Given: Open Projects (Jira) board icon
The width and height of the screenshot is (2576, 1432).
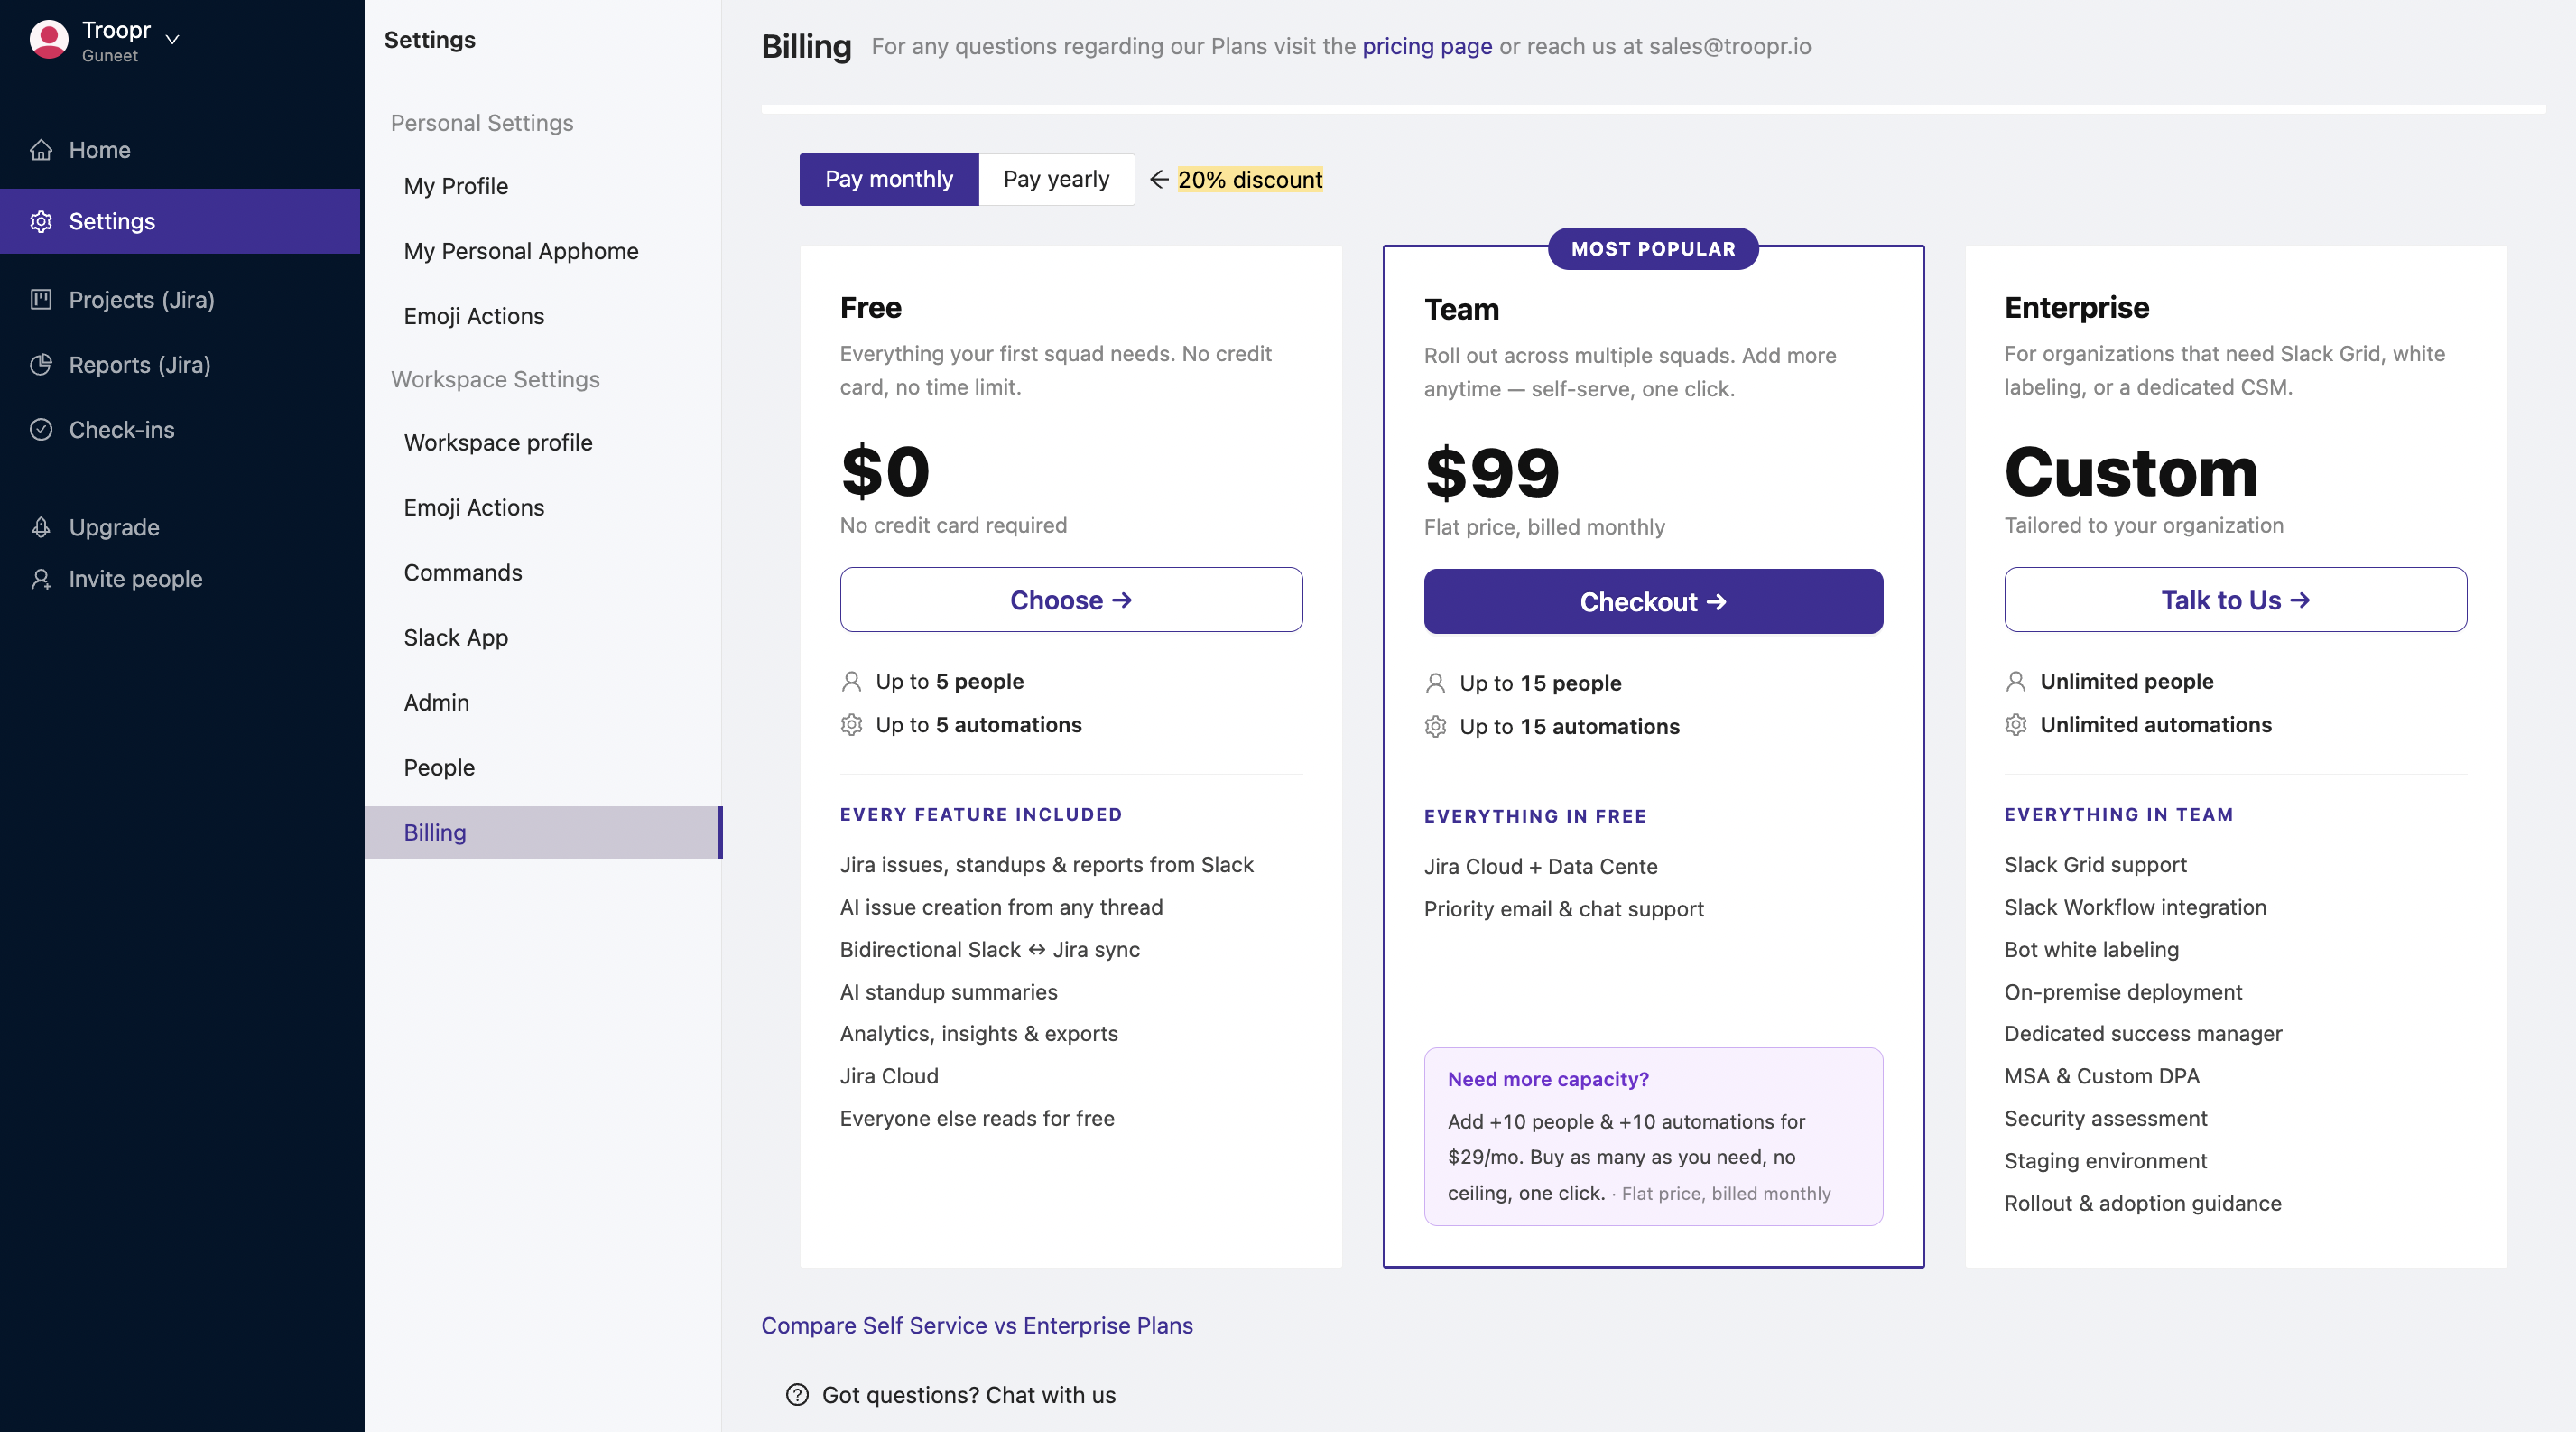Looking at the screenshot, I should click(41, 299).
